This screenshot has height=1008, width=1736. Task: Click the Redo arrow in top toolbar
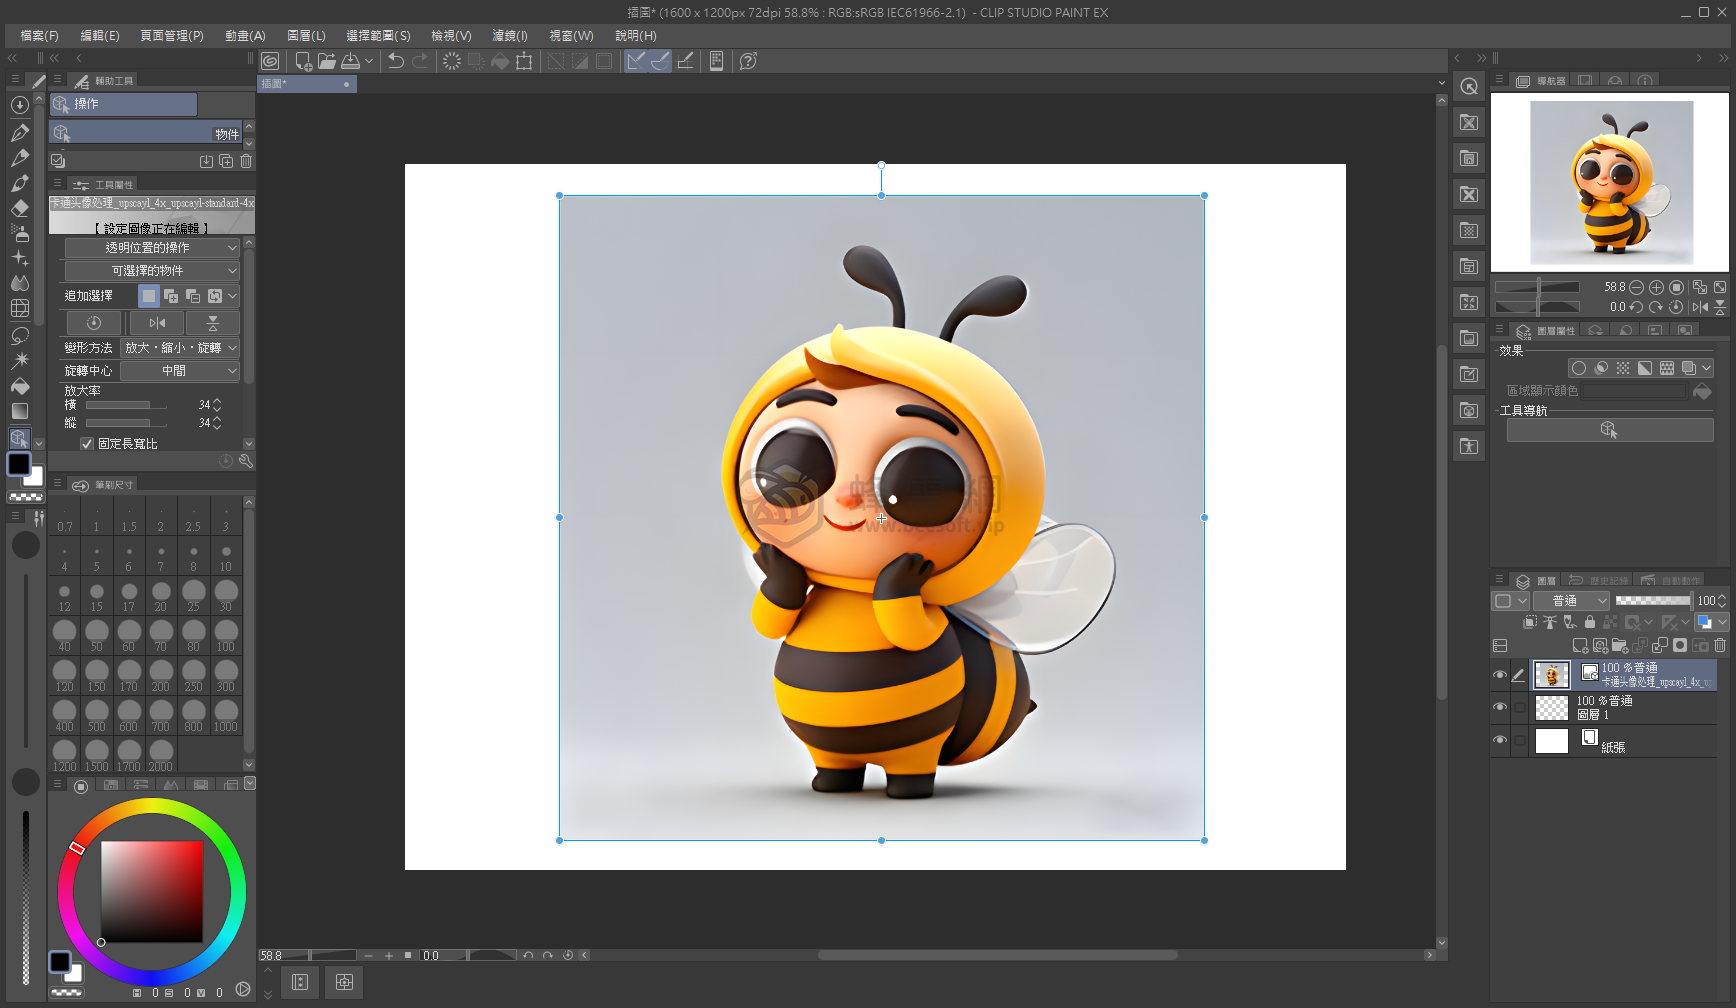420,61
